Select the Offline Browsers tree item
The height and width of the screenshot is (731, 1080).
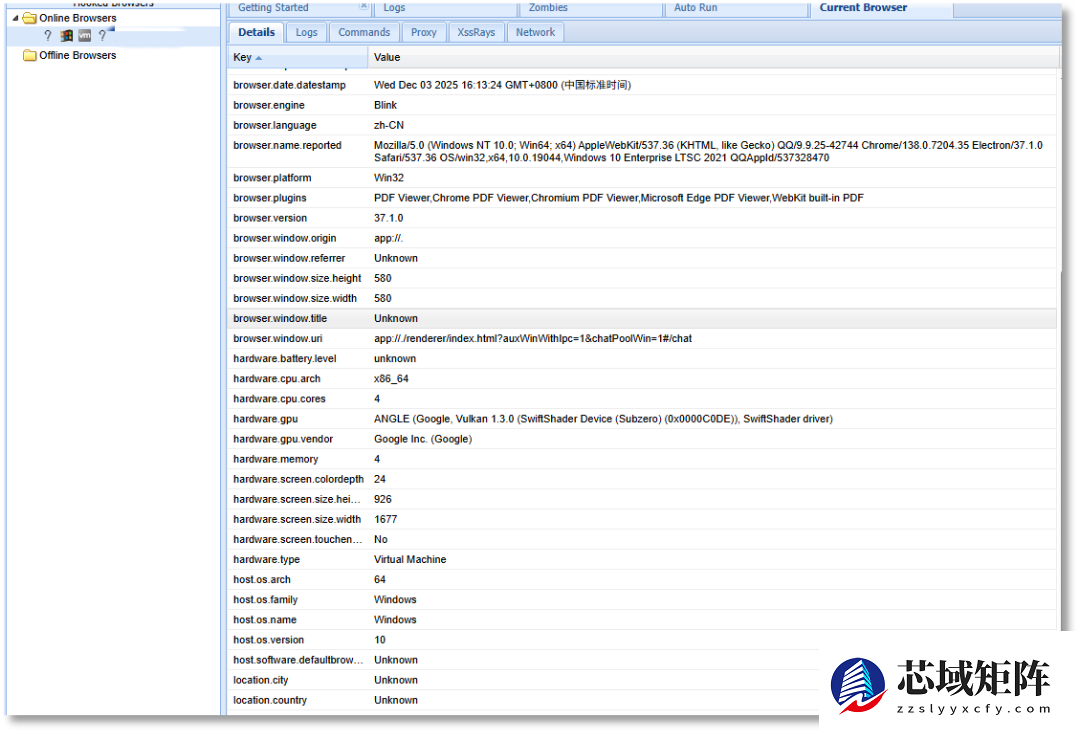[x=77, y=56]
